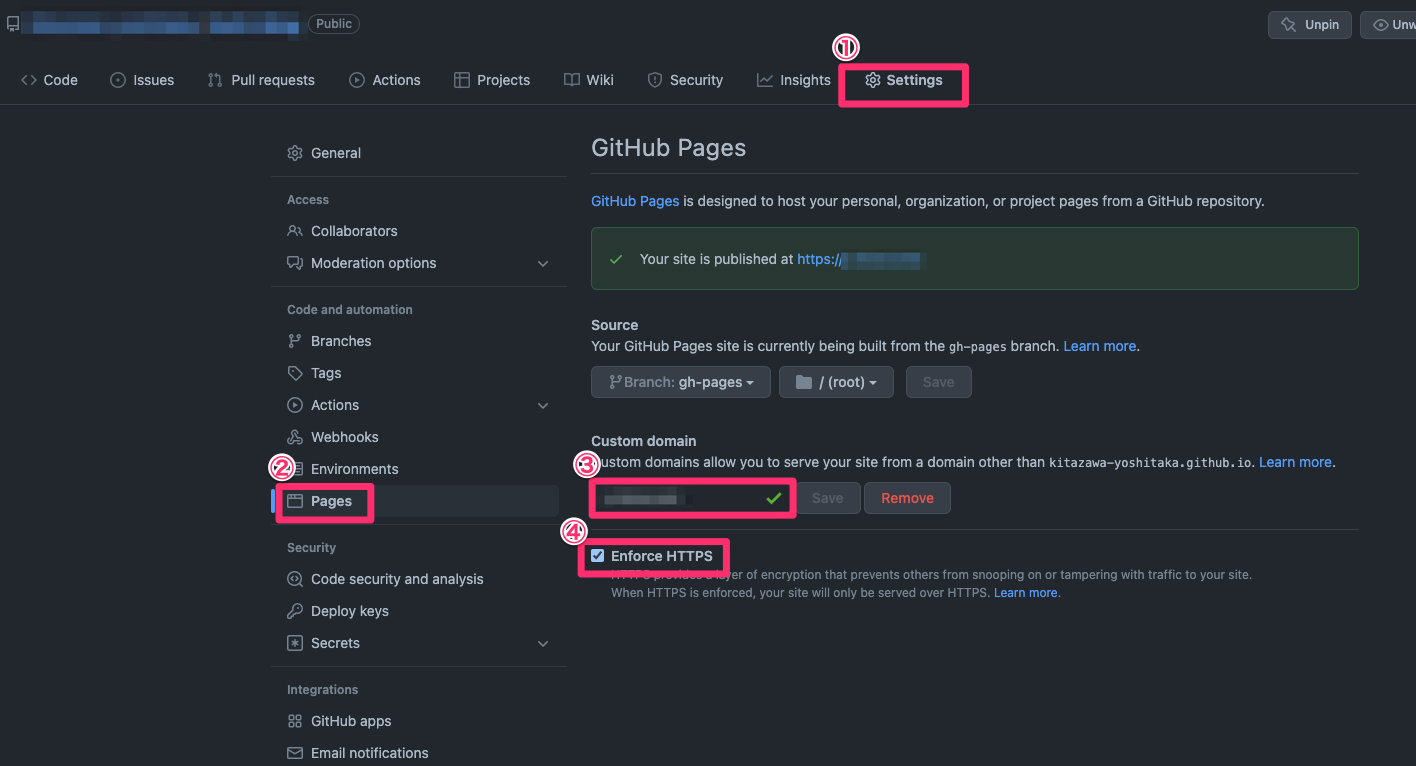Viewport: 1416px width, 766px height.
Task: Click the gear icon next to General
Action: pos(295,153)
